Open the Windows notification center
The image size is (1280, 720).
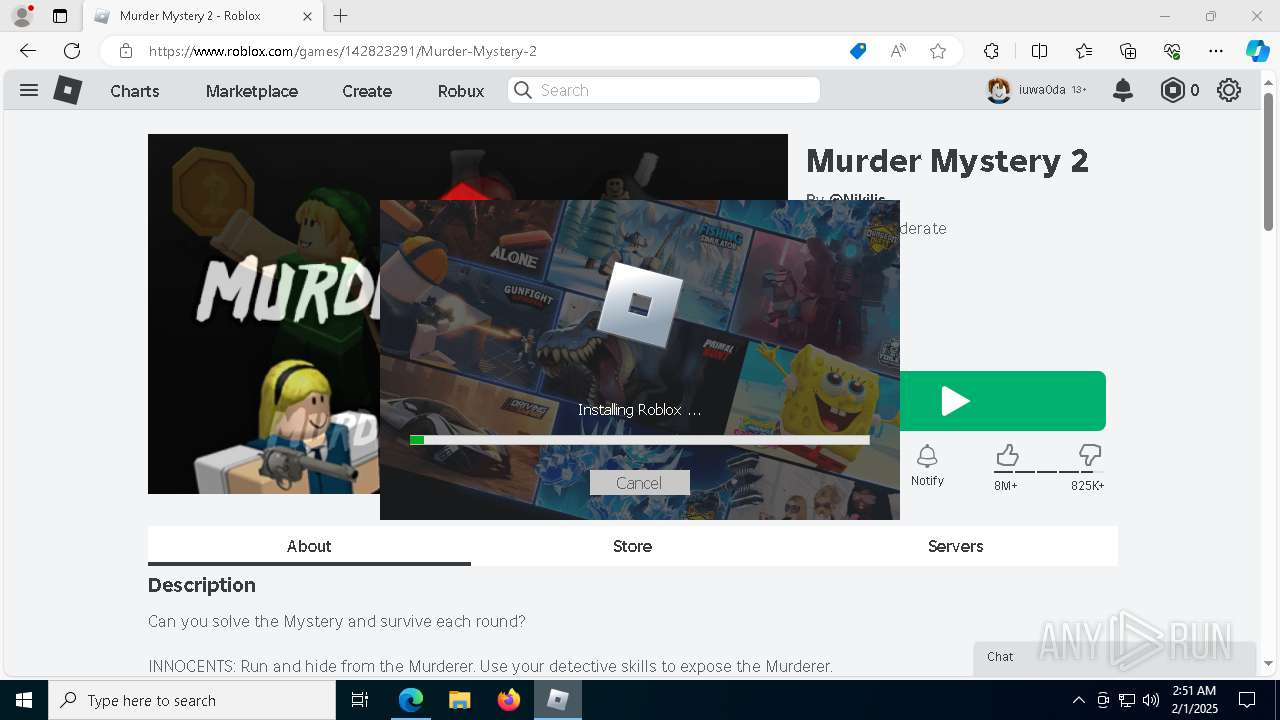click(1247, 700)
